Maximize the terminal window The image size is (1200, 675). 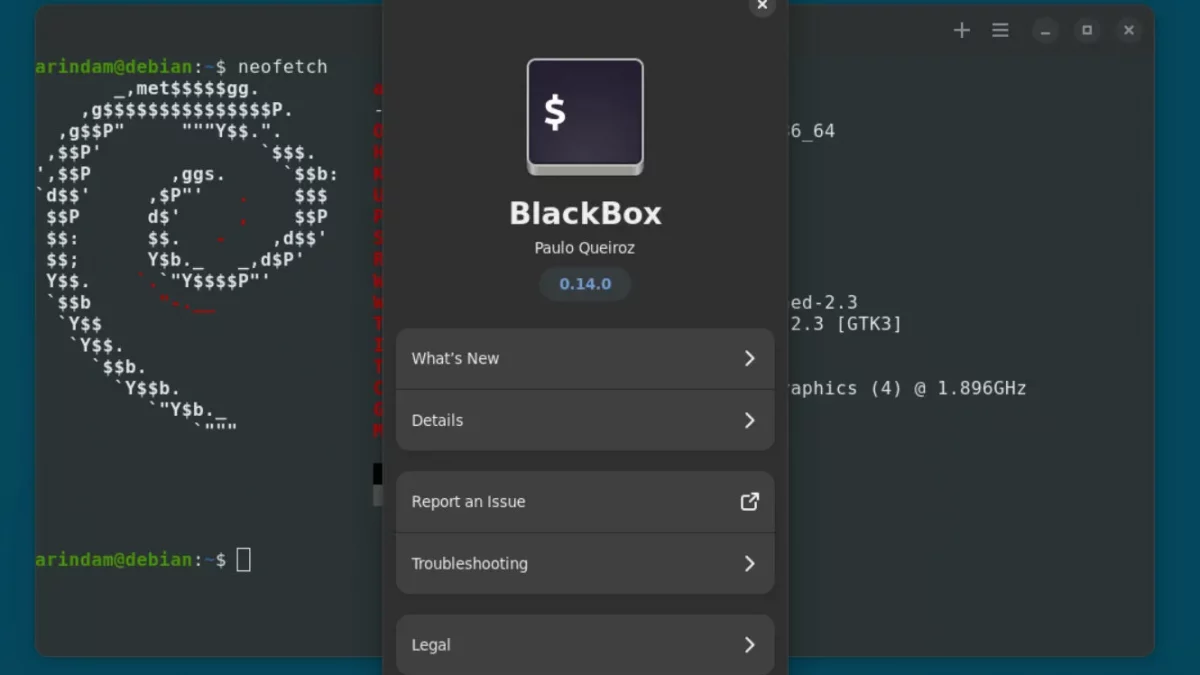(x=1087, y=30)
